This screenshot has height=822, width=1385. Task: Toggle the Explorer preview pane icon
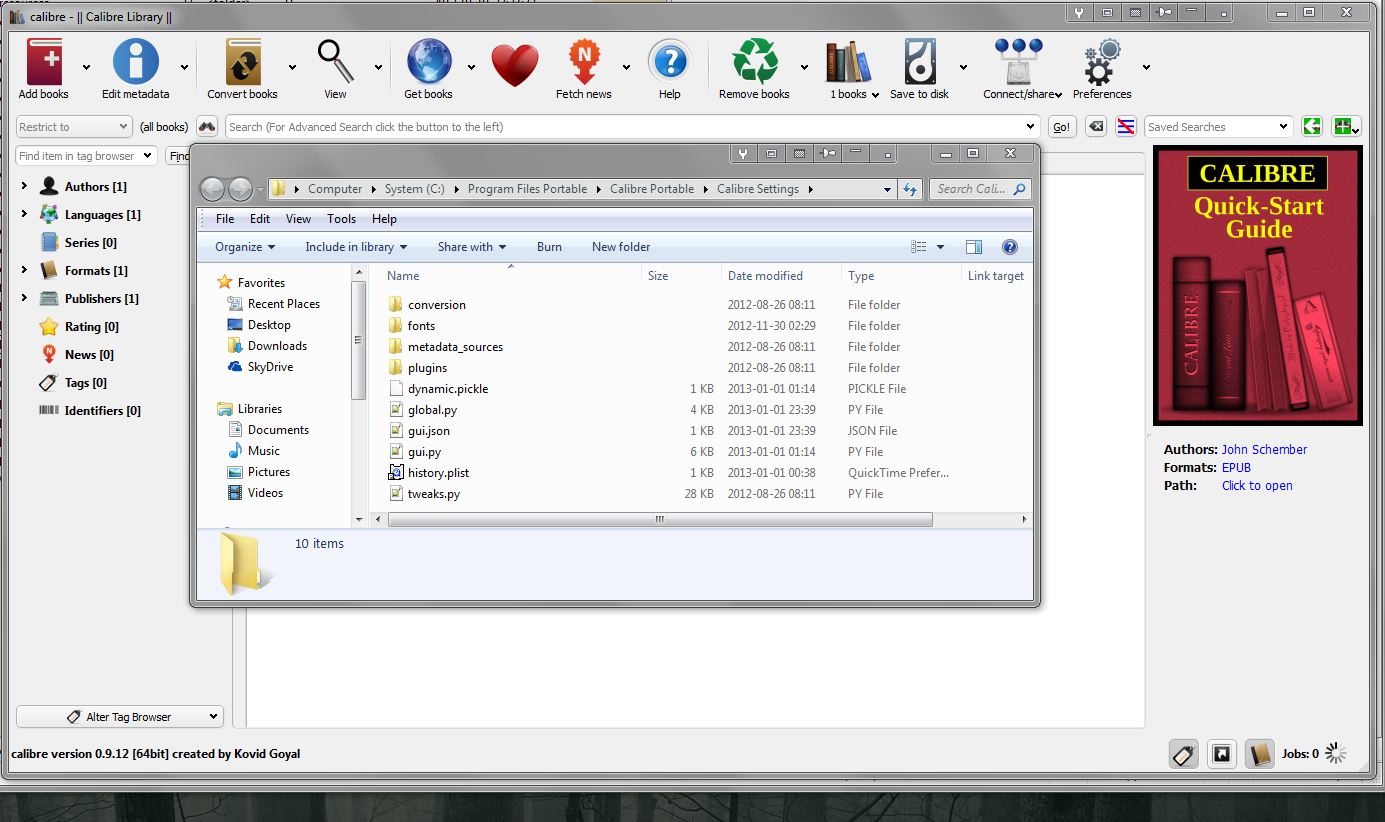click(x=974, y=247)
